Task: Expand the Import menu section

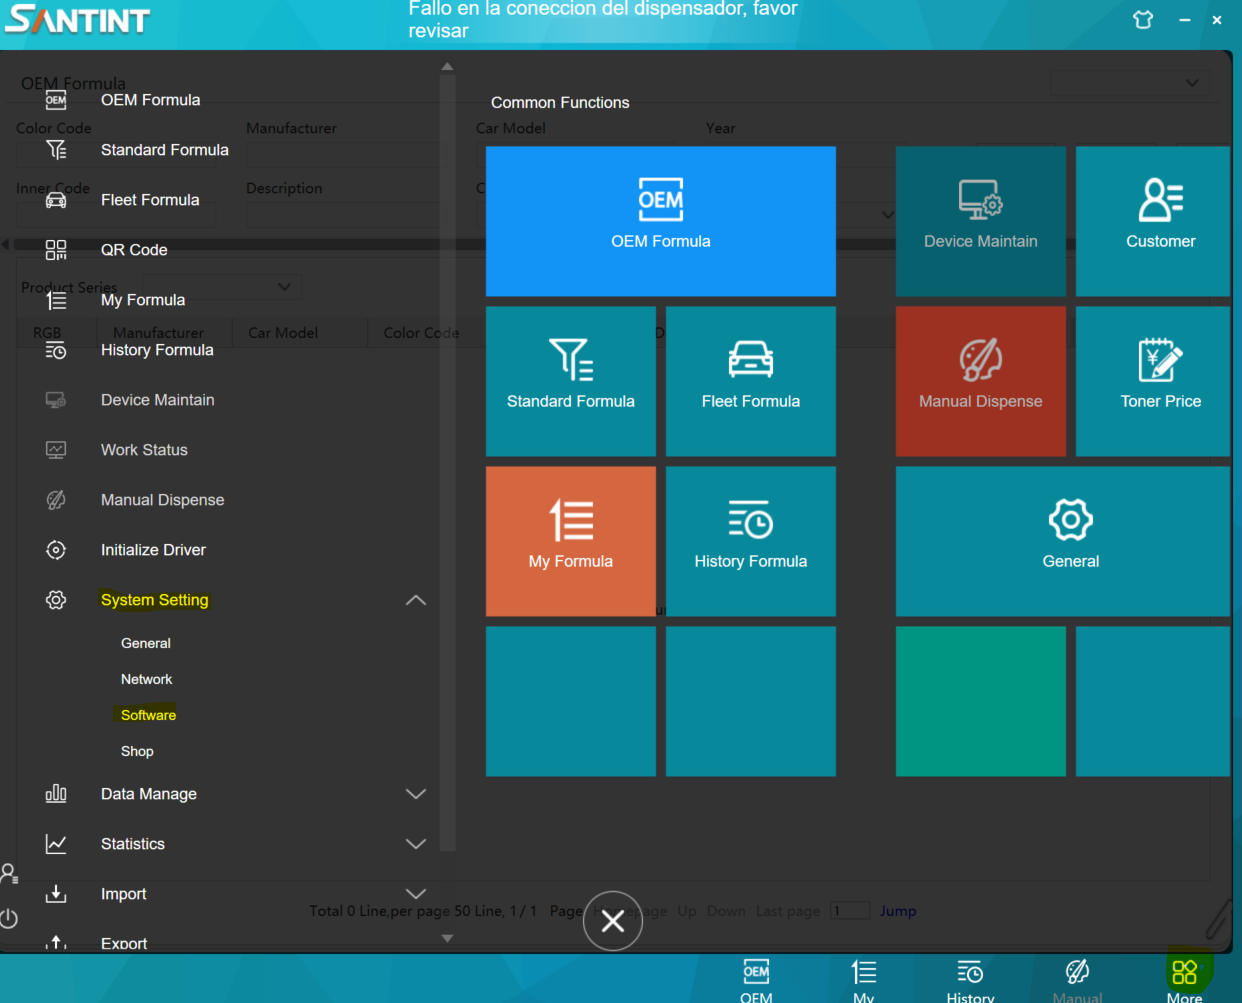Action: coord(416,894)
